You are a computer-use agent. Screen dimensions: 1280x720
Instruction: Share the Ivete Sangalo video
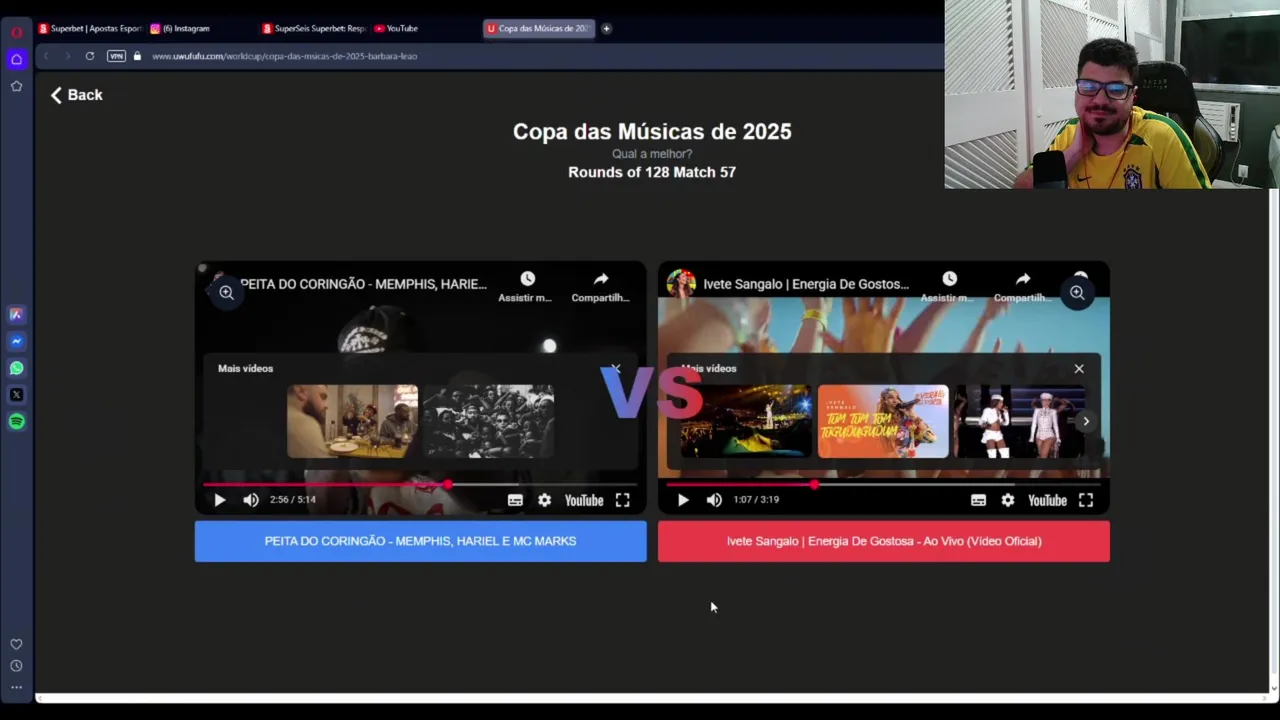click(1023, 285)
